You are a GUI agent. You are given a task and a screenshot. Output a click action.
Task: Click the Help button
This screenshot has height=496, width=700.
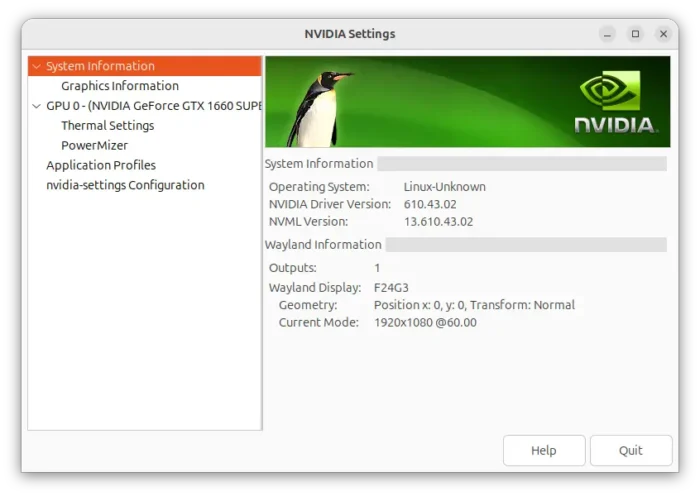(544, 450)
